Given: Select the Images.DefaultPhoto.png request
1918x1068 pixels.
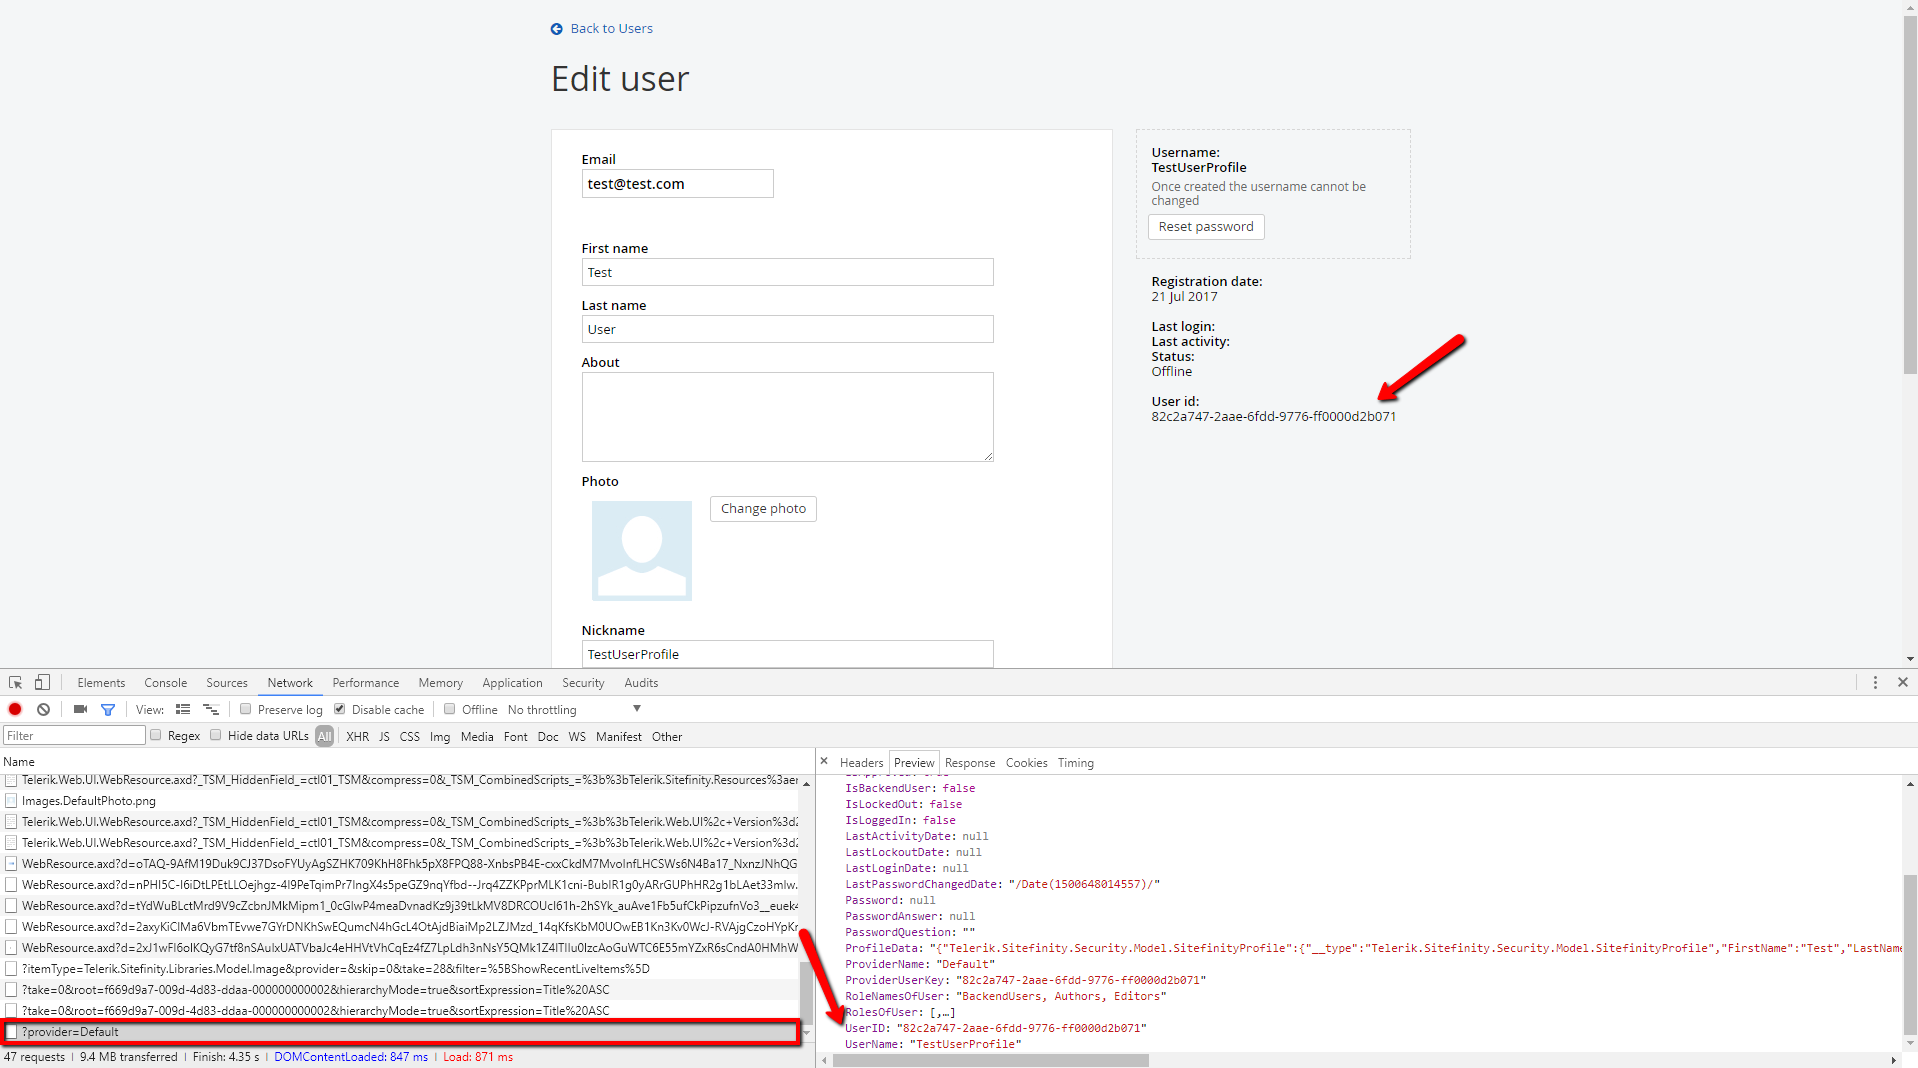Looking at the screenshot, I should tap(400, 801).
